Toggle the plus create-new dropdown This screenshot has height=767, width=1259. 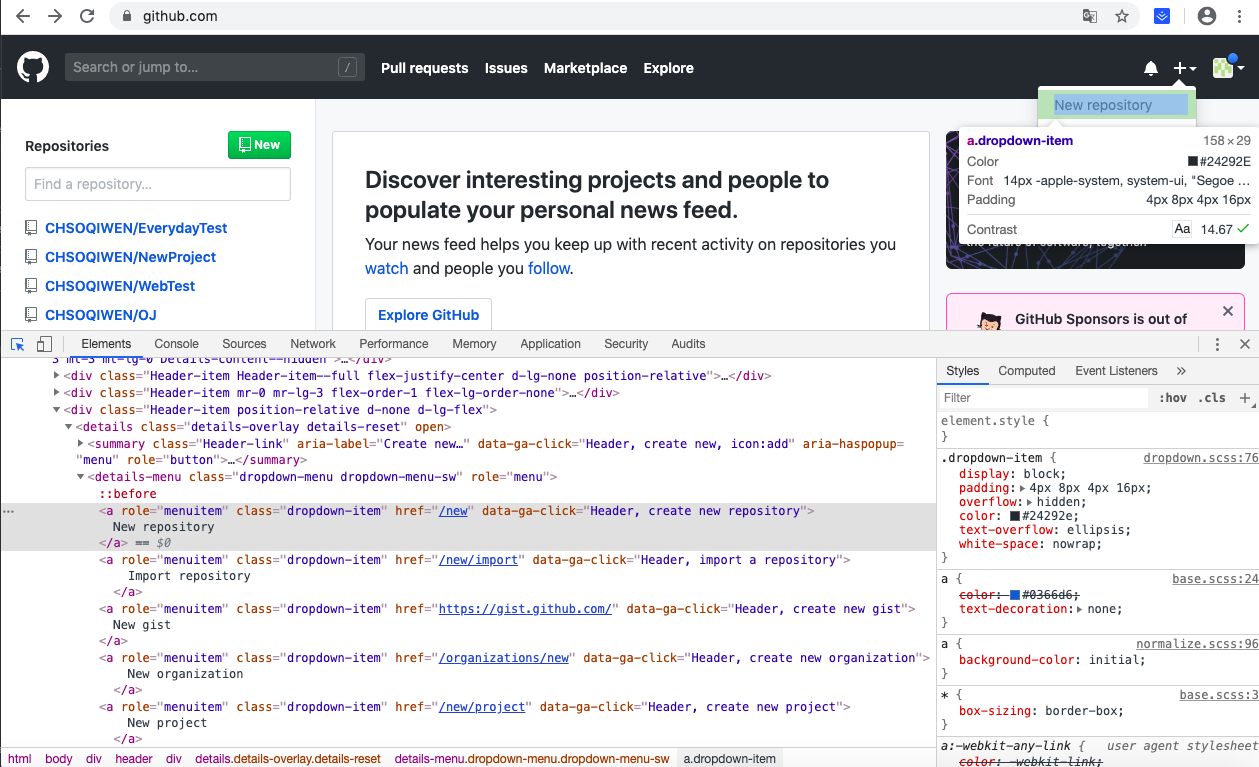[1185, 68]
